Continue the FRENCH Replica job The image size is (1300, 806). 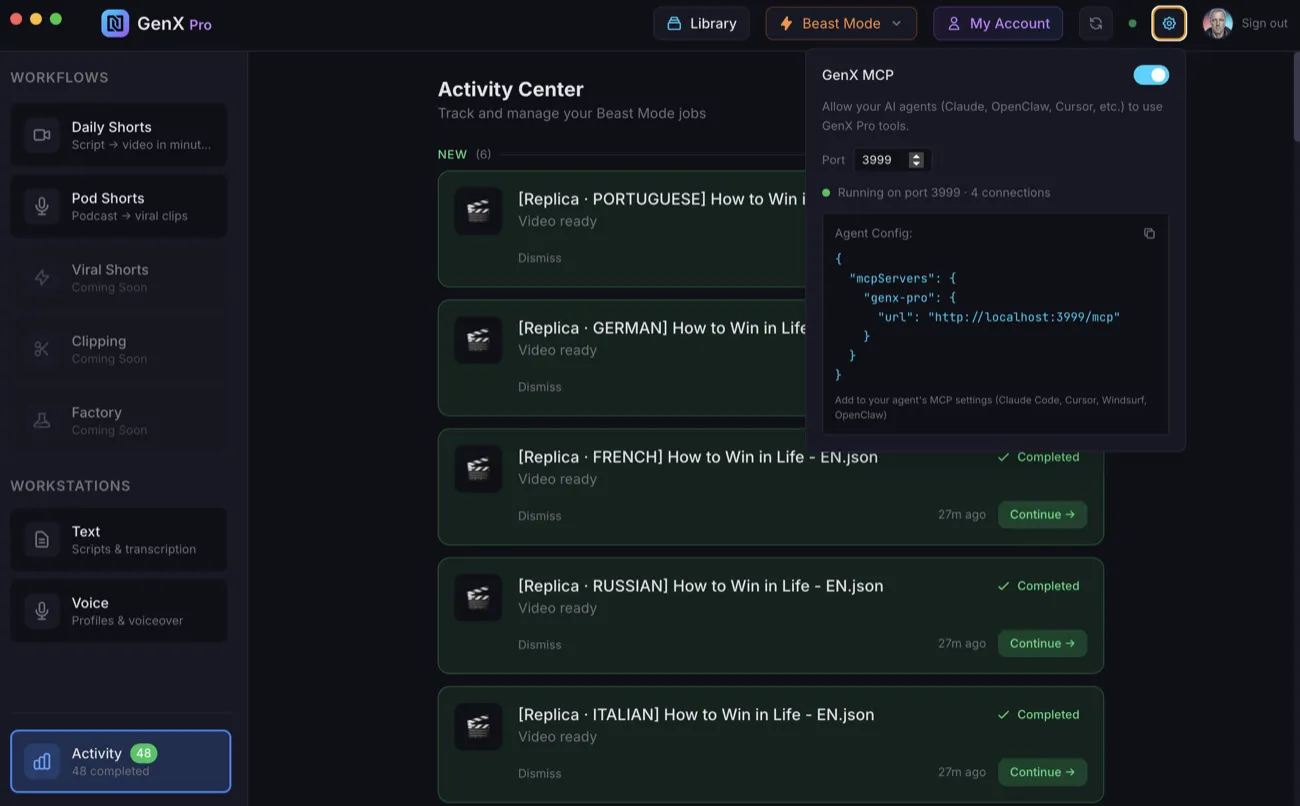(x=1042, y=514)
